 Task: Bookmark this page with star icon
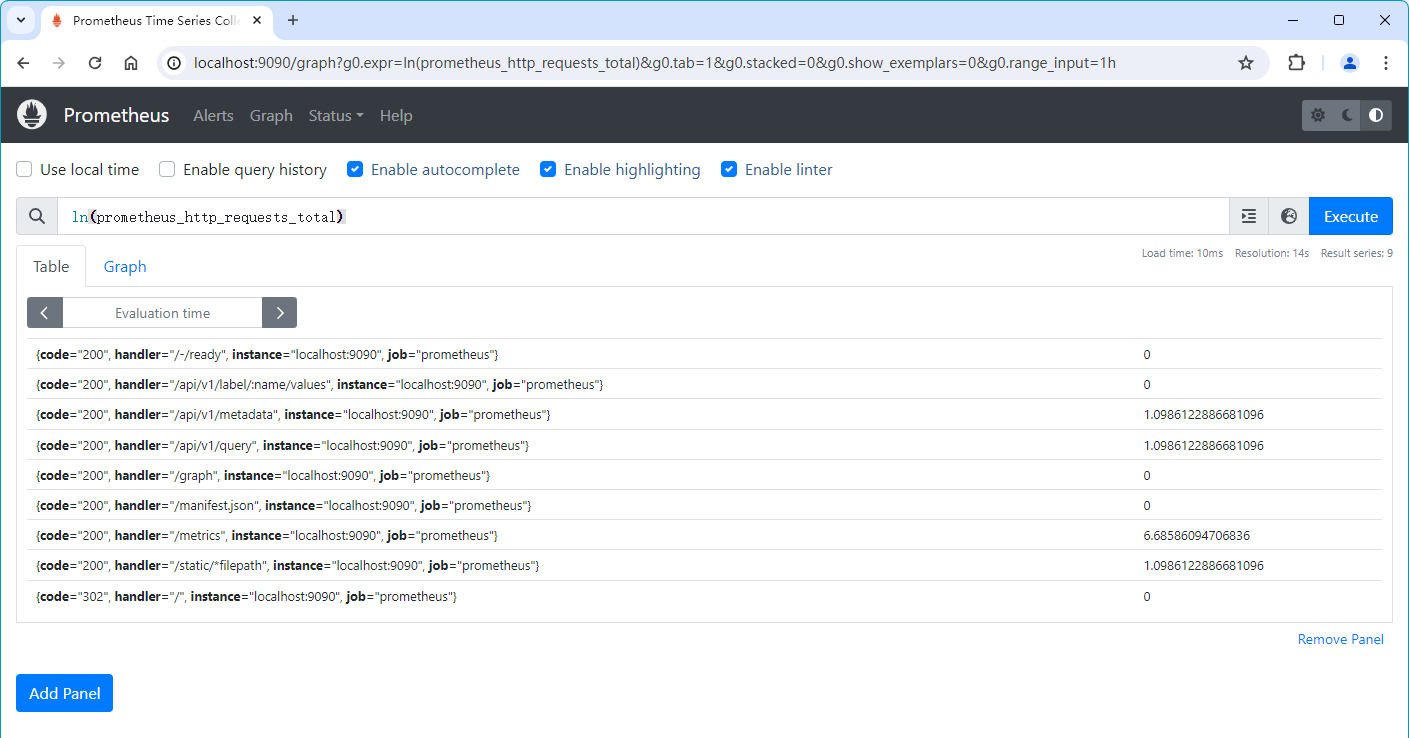[x=1246, y=63]
